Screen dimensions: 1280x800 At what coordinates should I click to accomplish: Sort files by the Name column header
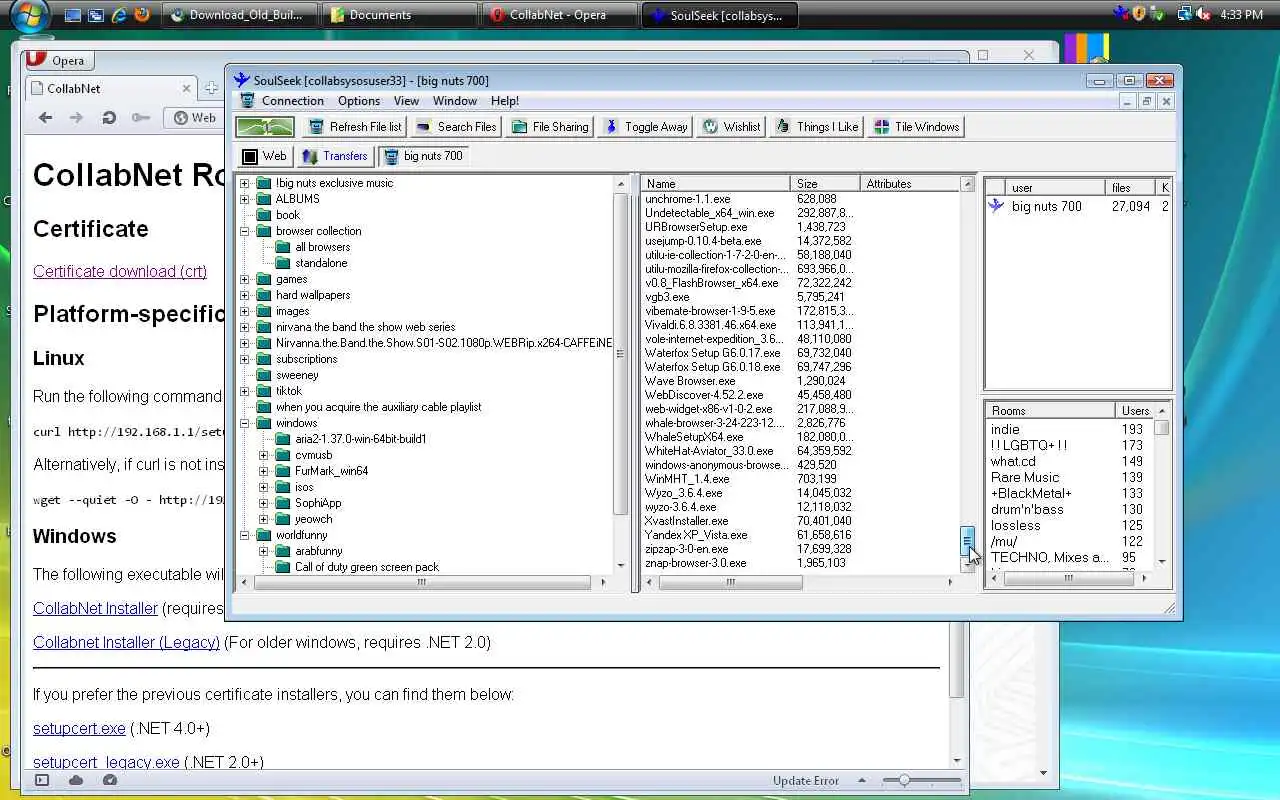(x=716, y=184)
